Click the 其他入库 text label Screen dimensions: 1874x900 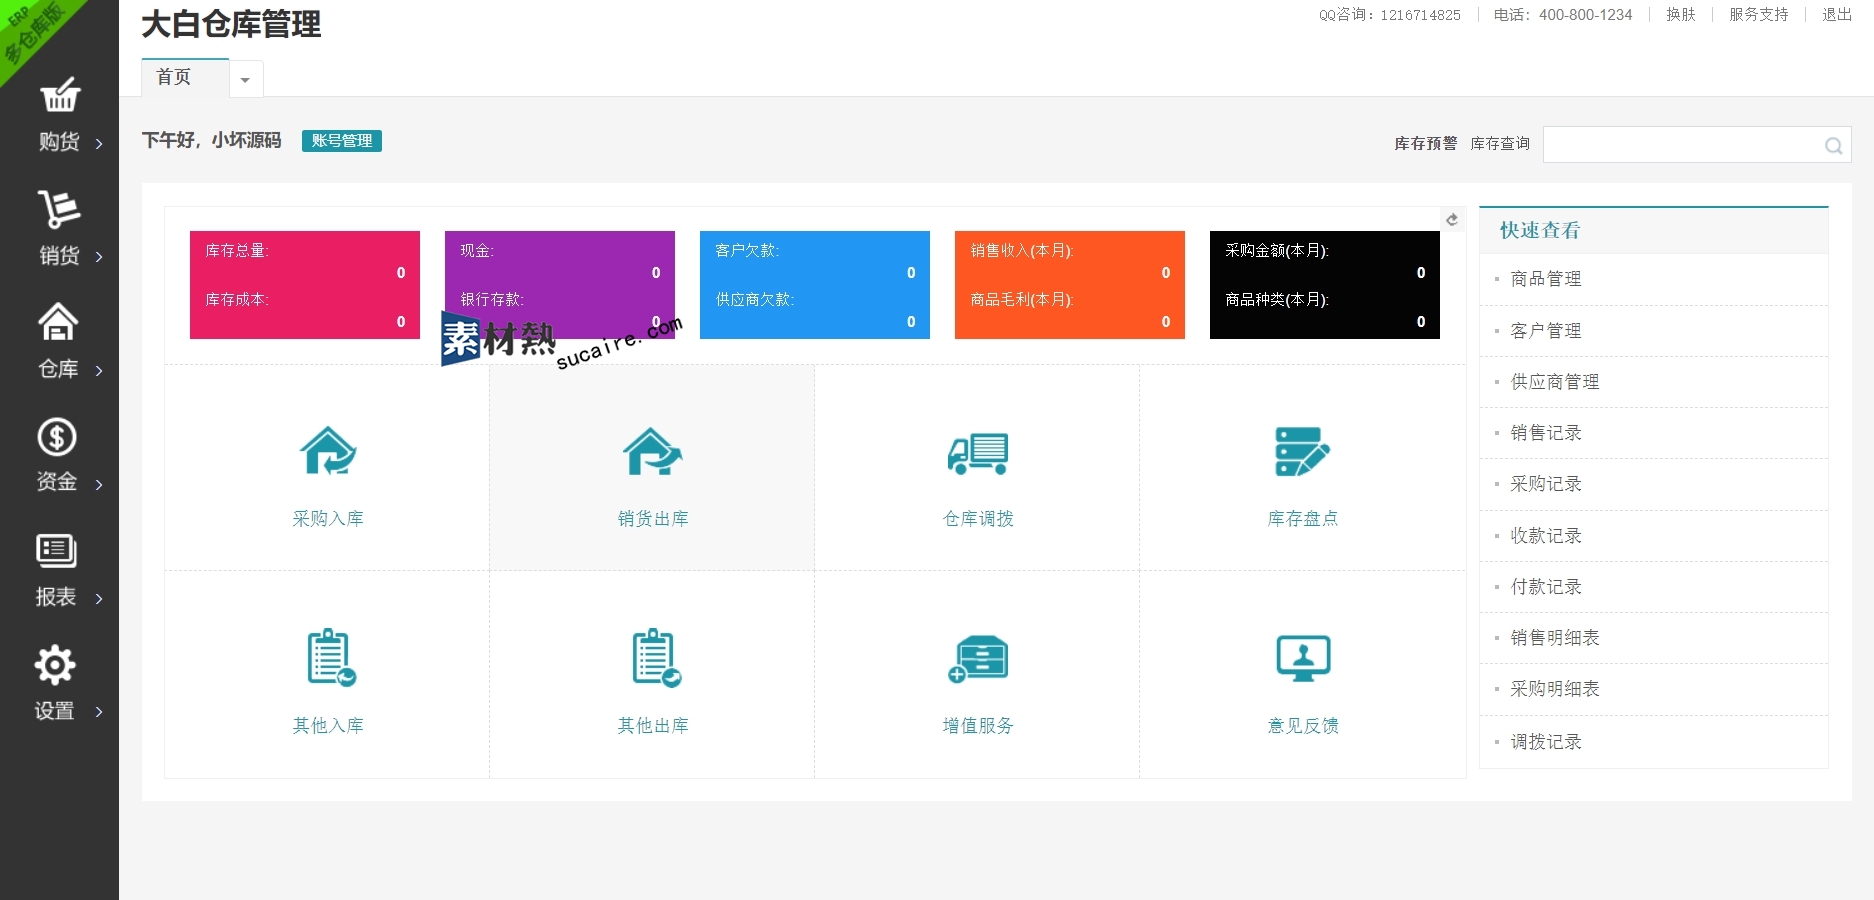point(328,726)
